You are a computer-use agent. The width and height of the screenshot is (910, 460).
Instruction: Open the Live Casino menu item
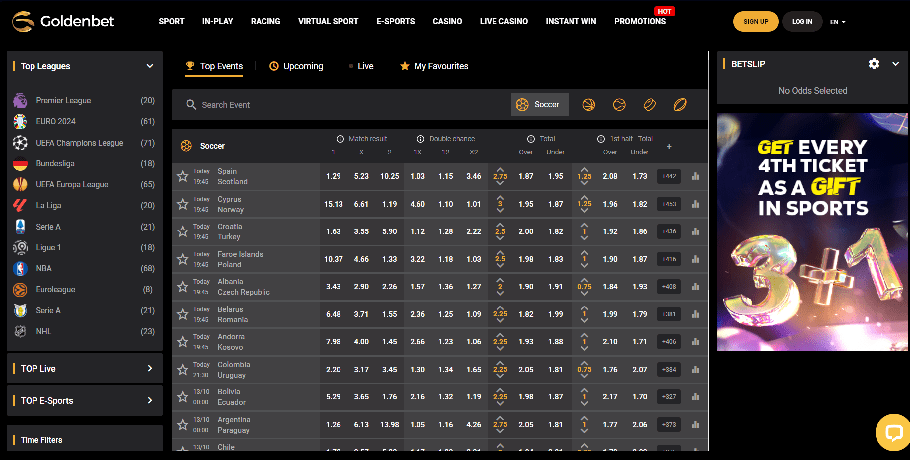coord(503,21)
